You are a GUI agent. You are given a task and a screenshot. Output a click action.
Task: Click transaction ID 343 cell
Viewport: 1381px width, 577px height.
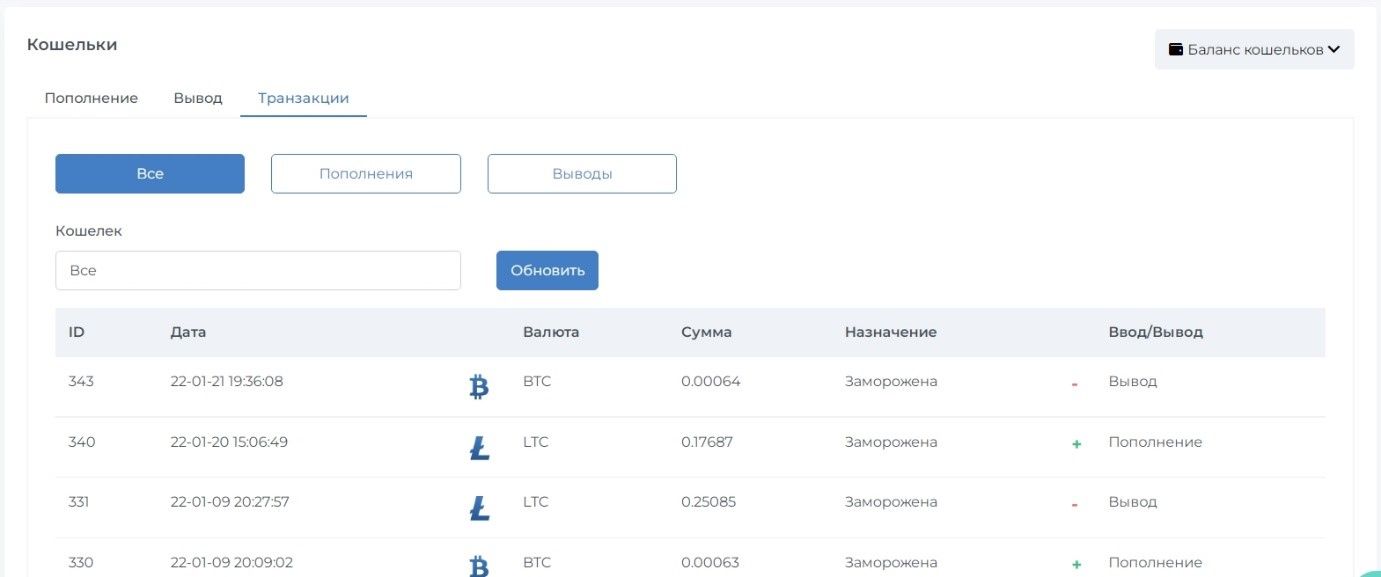click(81, 381)
